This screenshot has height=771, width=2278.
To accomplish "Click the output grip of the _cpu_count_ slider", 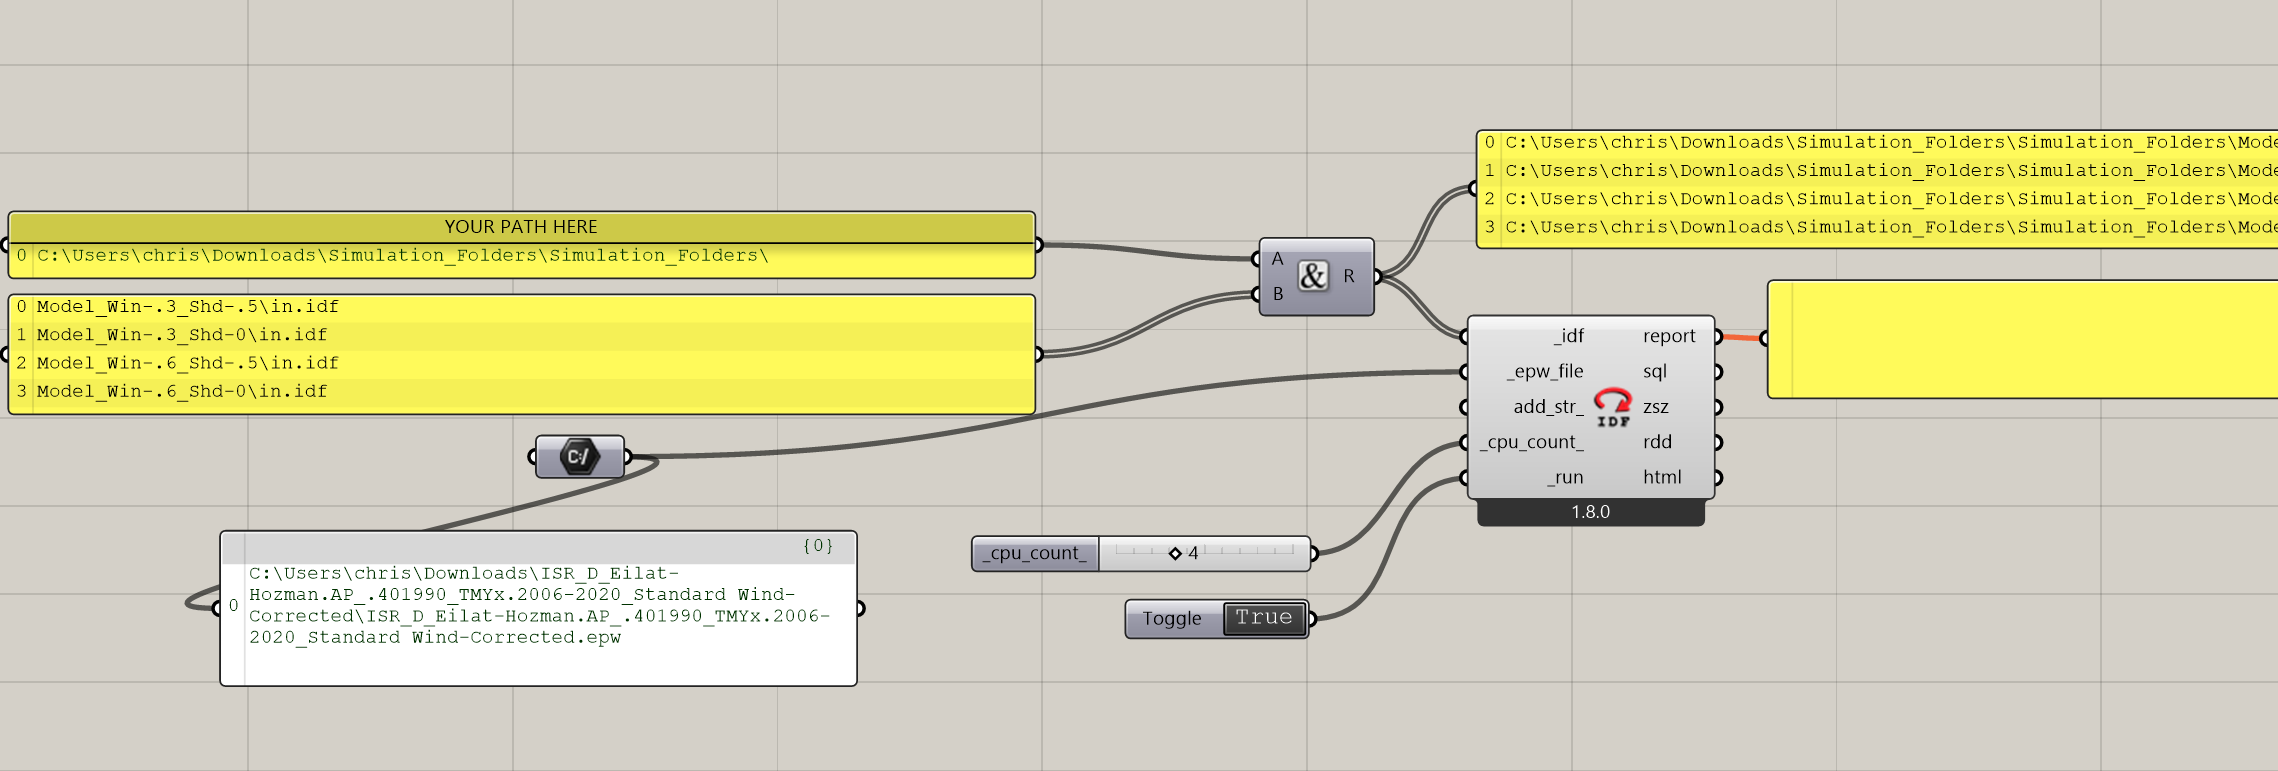I will pos(1314,553).
